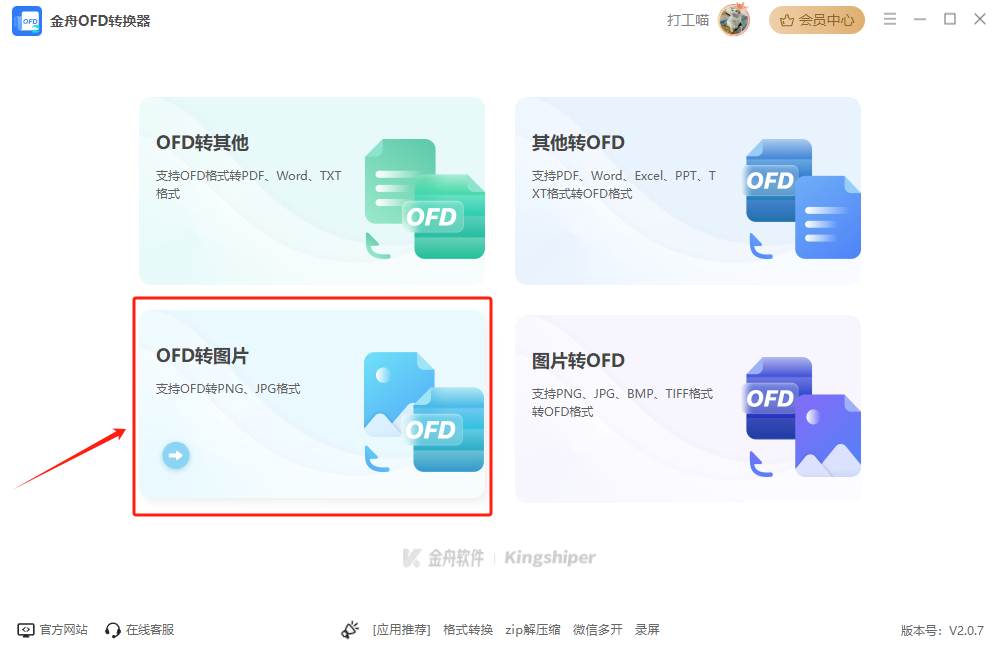Open the hamburger menu icon
The height and width of the screenshot is (650, 1000).
click(x=890, y=18)
